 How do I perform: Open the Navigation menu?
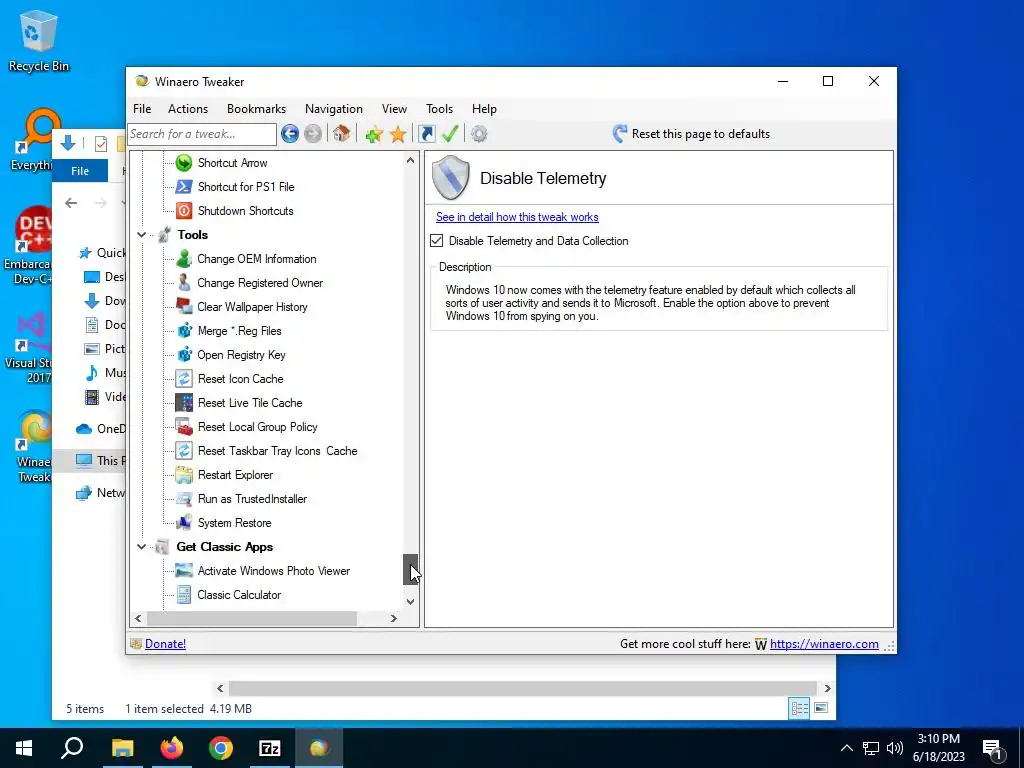(334, 109)
